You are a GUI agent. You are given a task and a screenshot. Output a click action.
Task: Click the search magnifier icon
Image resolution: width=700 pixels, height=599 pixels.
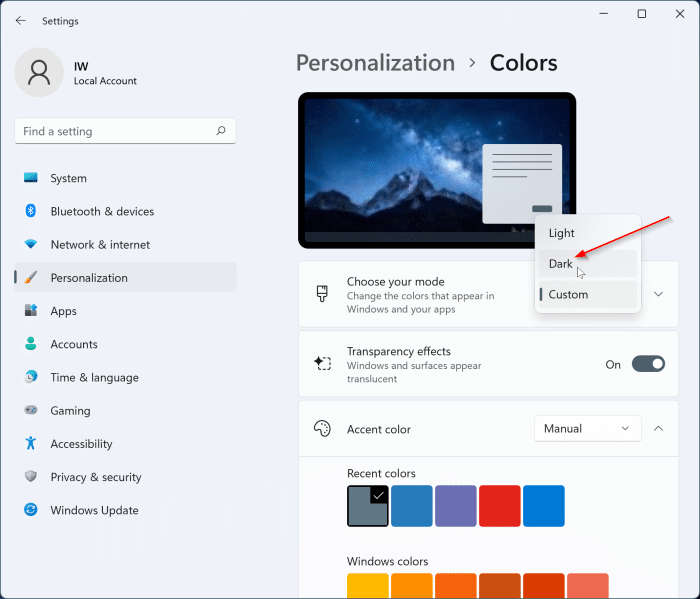(x=221, y=131)
